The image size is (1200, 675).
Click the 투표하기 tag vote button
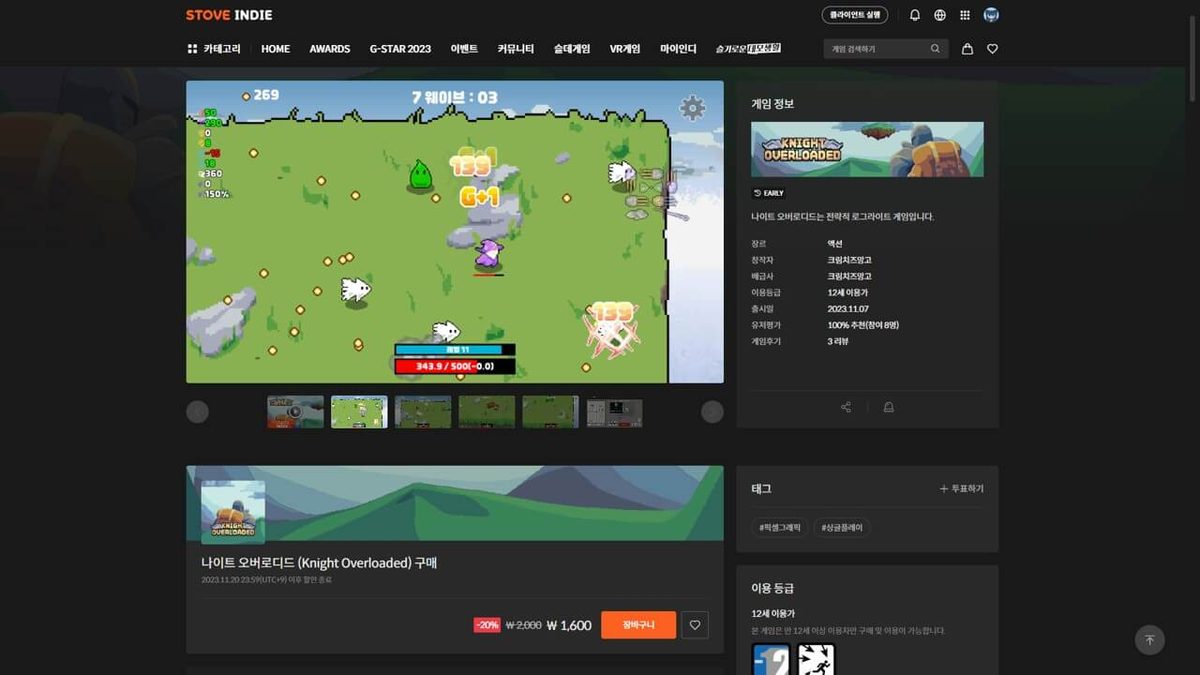click(x=961, y=489)
